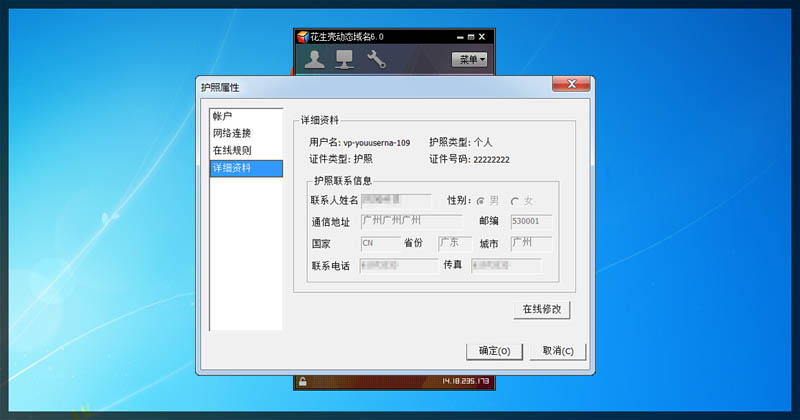Click the 省份 field showing 广东
This screenshot has height=420, width=800.
[455, 243]
